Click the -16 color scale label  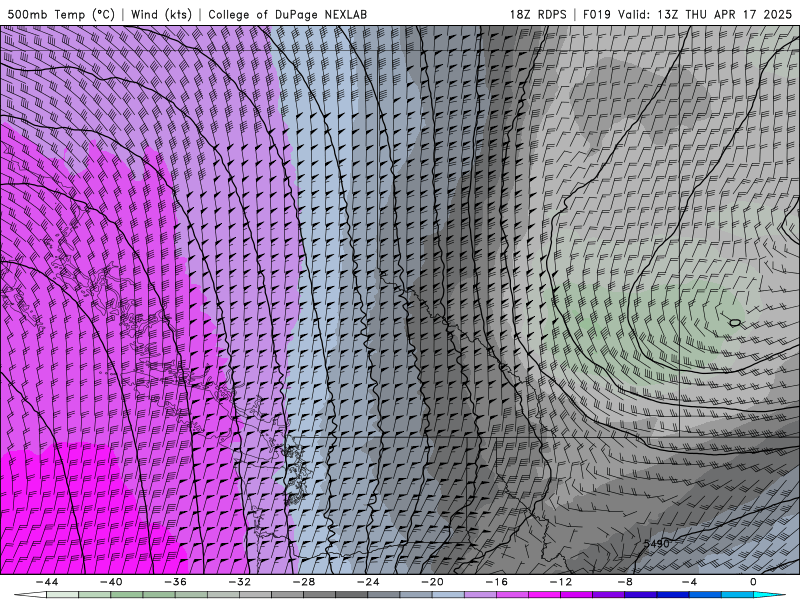[x=497, y=582]
